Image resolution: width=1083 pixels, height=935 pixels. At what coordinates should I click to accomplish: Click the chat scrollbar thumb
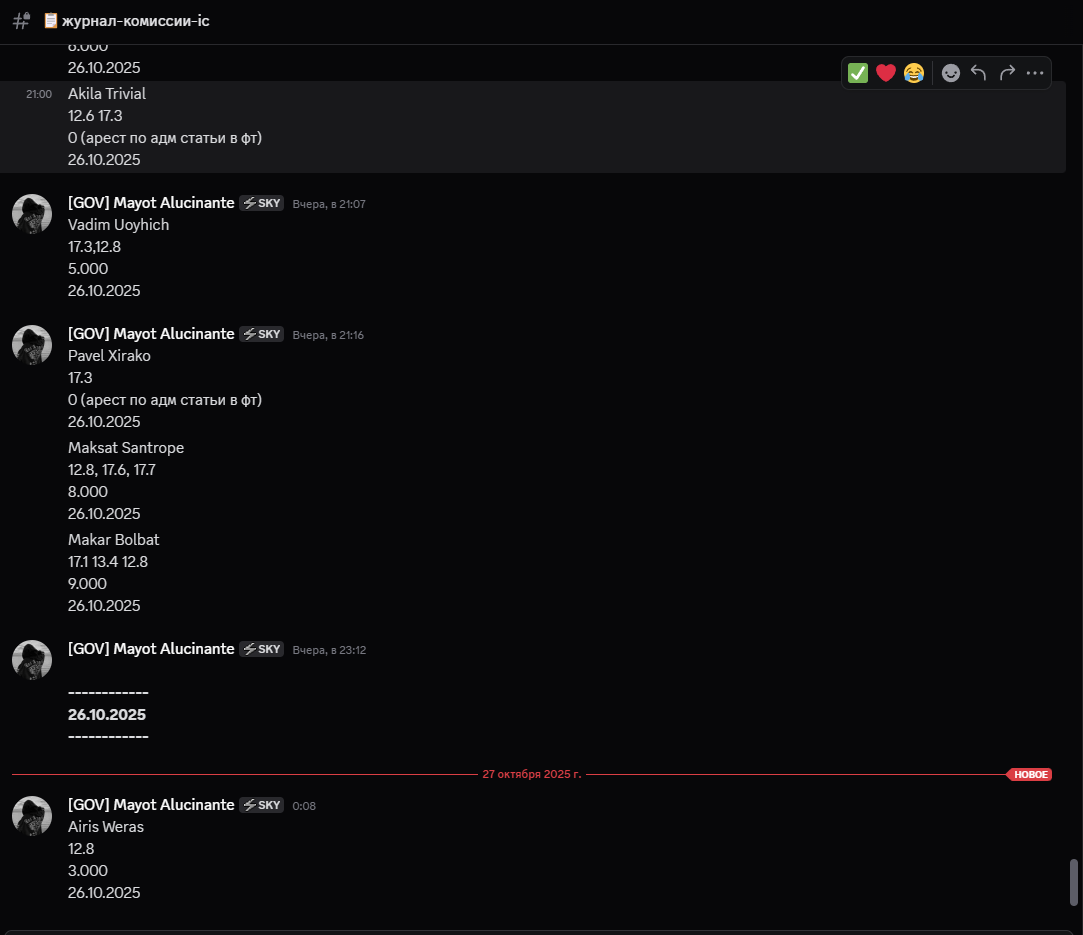[1075, 881]
